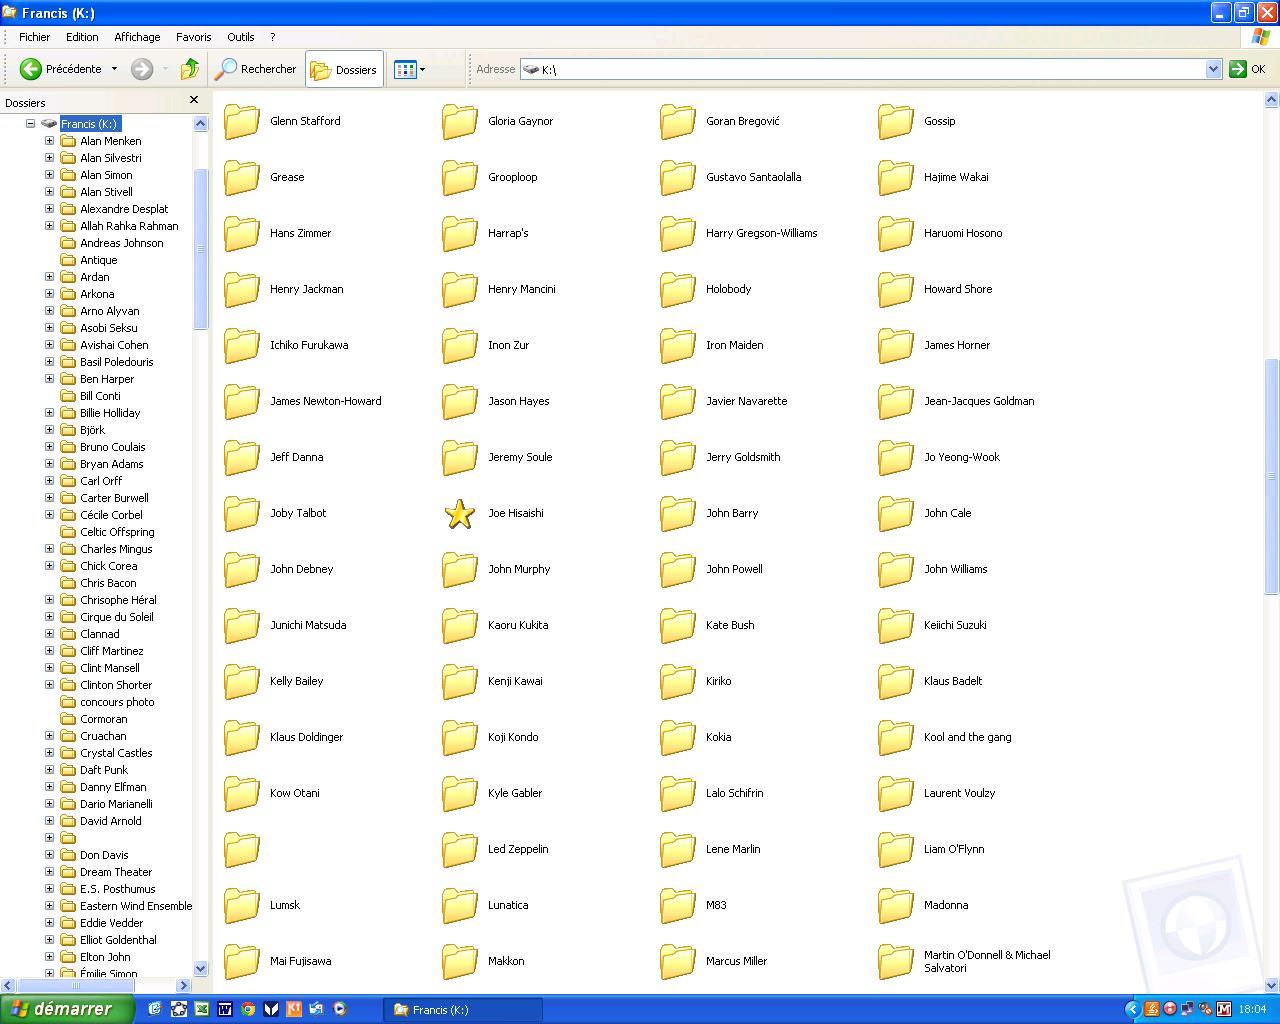Click the forward navigation arrow
Viewport: 1280px width, 1024px height.
pos(142,69)
